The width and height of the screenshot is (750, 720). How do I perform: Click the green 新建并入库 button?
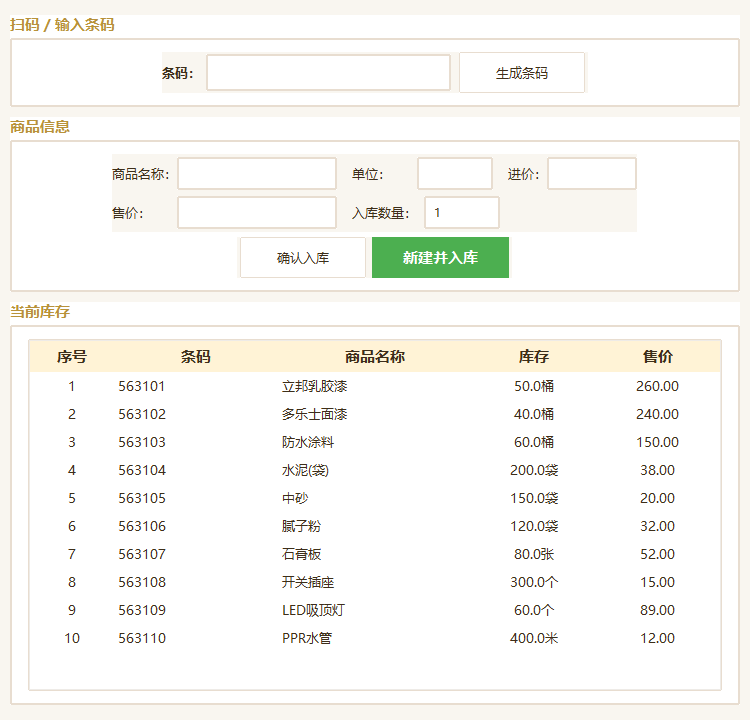tap(440, 257)
